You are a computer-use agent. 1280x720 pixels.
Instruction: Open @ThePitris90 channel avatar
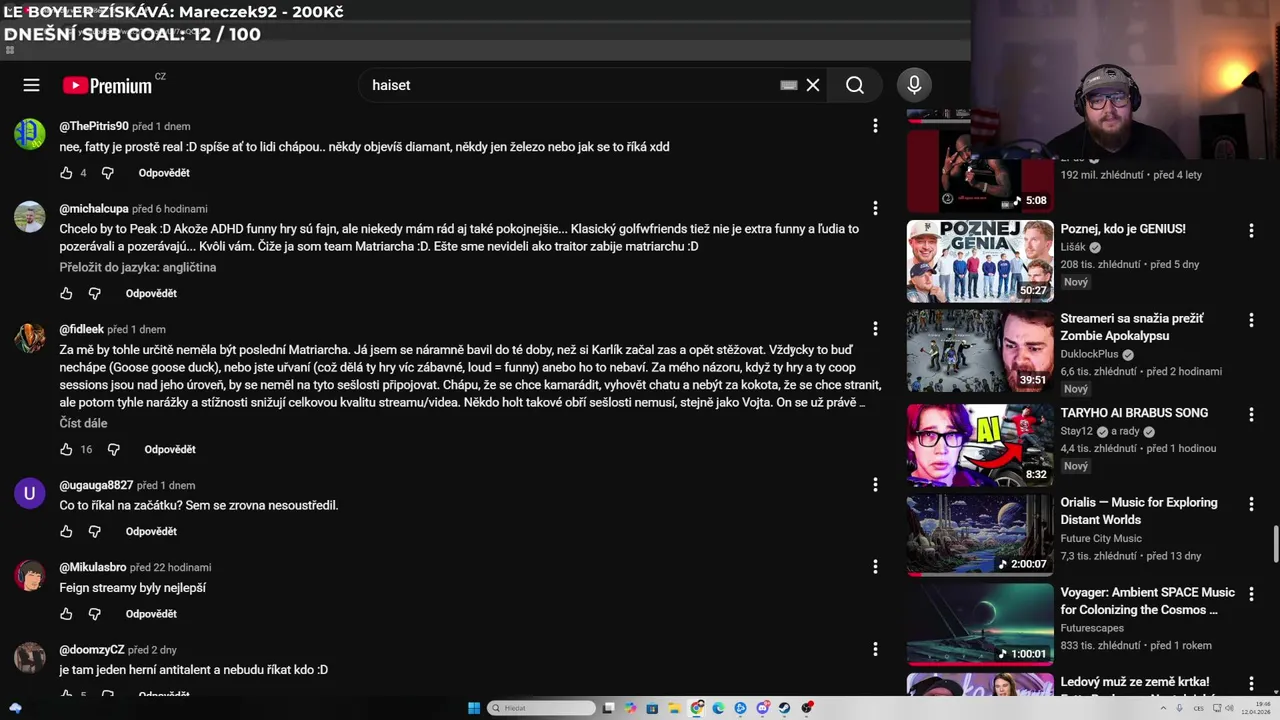click(x=30, y=134)
